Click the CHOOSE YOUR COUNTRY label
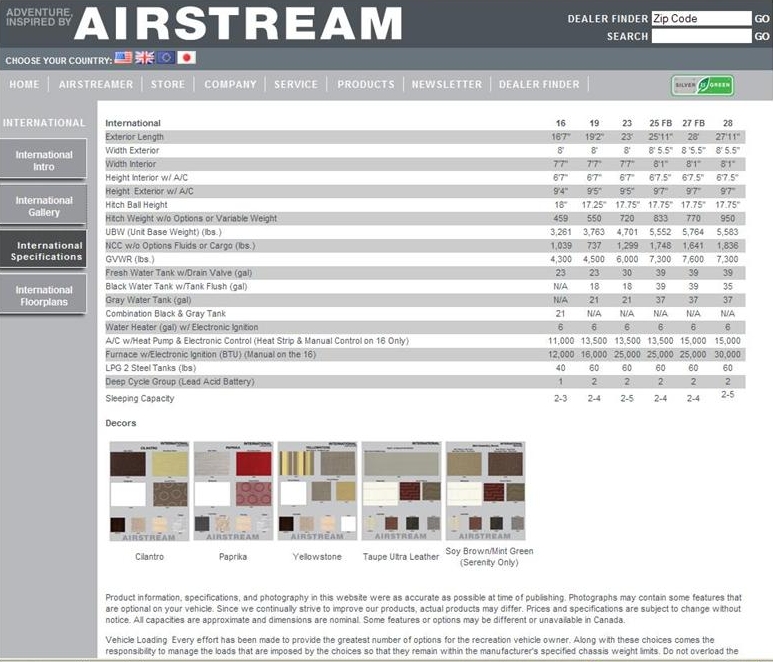Viewport: 773px width, 662px height. coord(59,61)
